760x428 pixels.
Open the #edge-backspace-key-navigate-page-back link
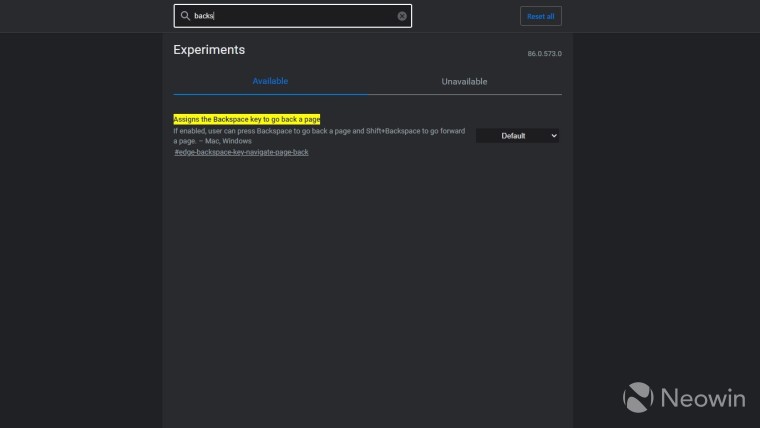coord(241,152)
